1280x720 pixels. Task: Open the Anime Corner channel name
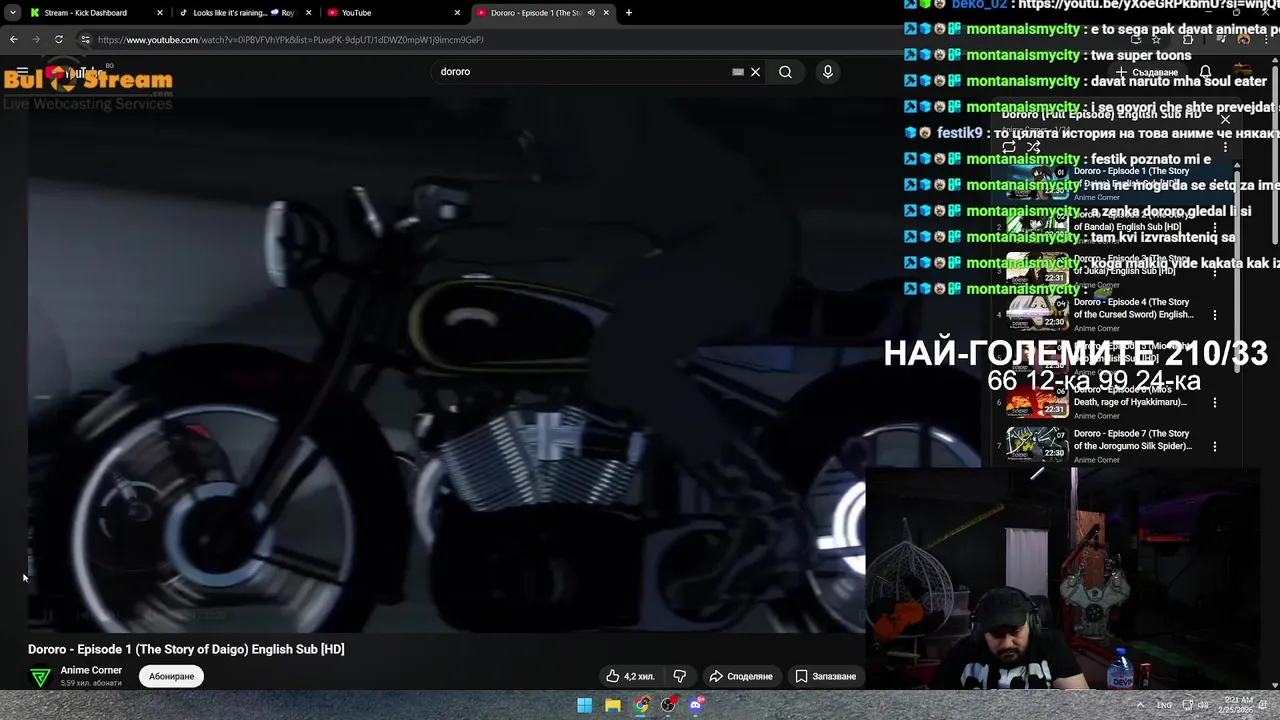click(x=91, y=670)
